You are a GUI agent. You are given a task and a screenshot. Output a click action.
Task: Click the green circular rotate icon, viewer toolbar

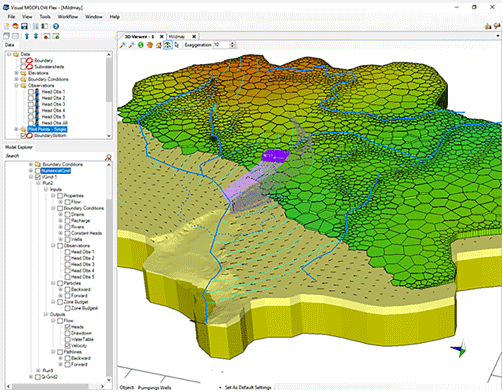pyautogui.click(x=141, y=45)
